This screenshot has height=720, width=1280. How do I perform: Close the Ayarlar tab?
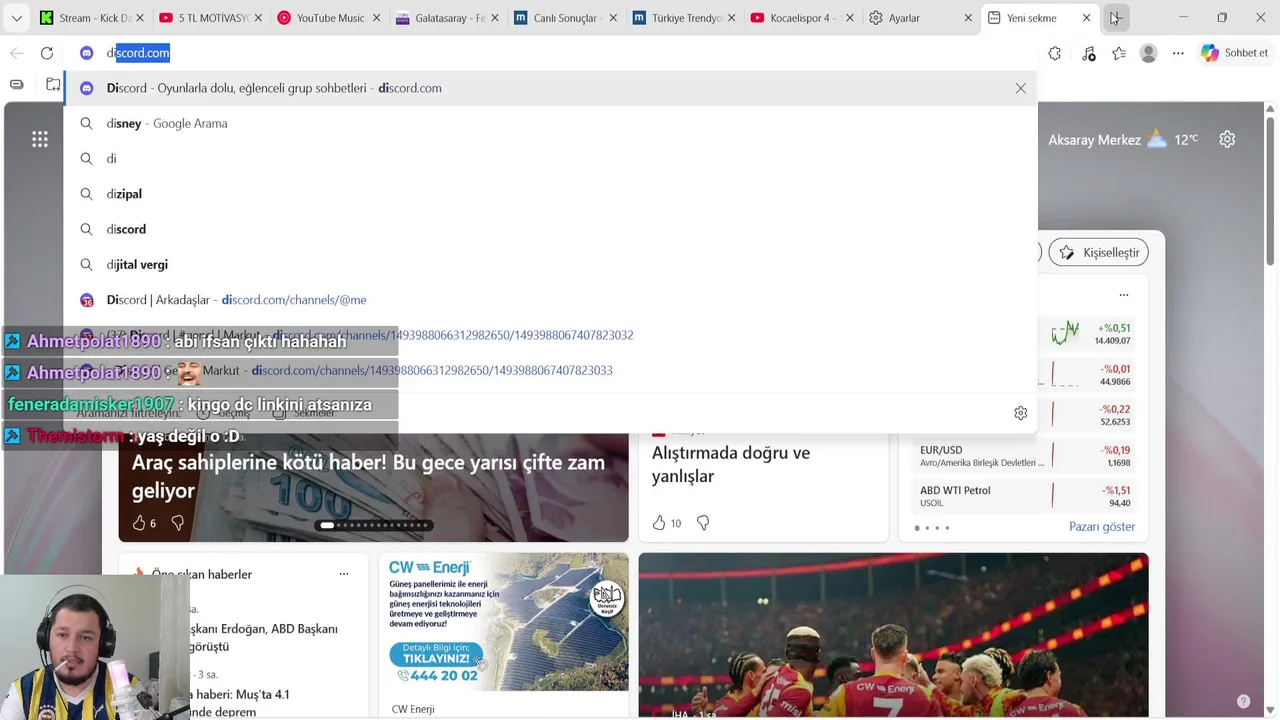click(968, 18)
